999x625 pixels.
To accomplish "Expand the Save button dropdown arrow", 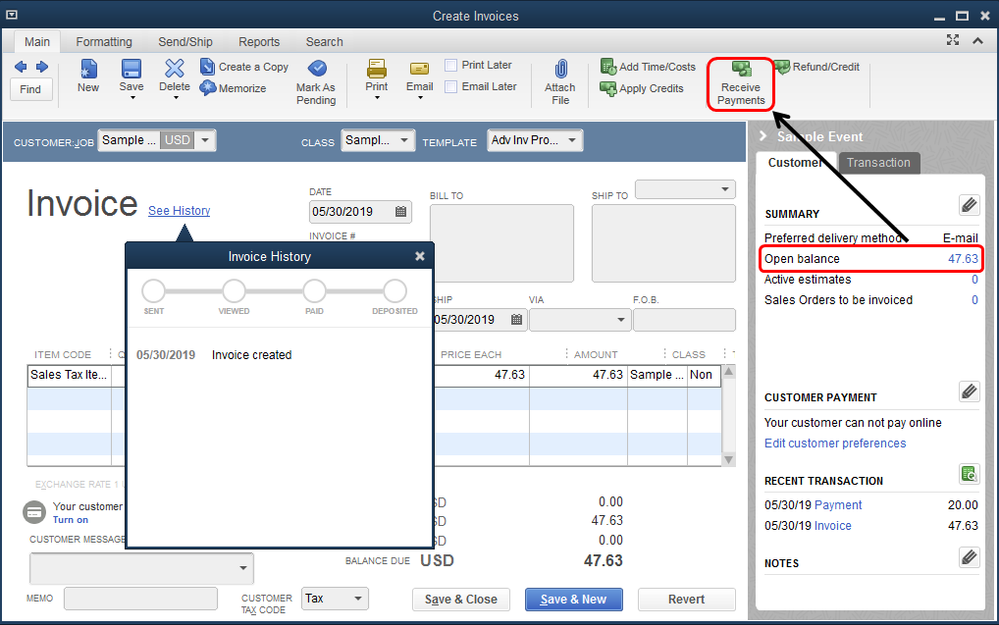I will tap(132, 98).
